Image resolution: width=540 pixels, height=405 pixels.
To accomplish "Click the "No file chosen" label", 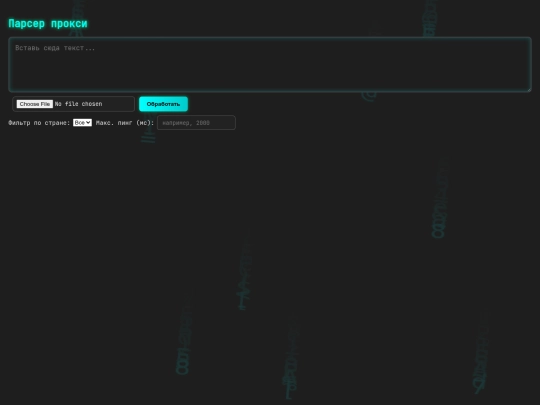I will pos(79,104).
